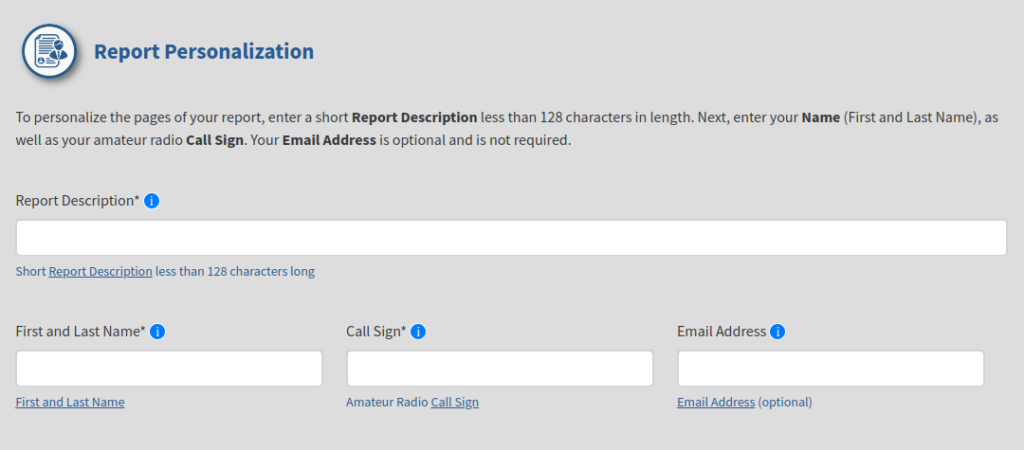Viewport: 1024px width, 450px height.
Task: Click the Call Sign* label above the field
Action: (x=376, y=332)
